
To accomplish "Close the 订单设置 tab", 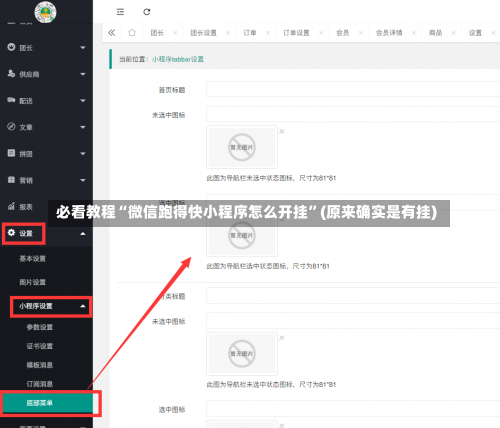I will click(321, 33).
